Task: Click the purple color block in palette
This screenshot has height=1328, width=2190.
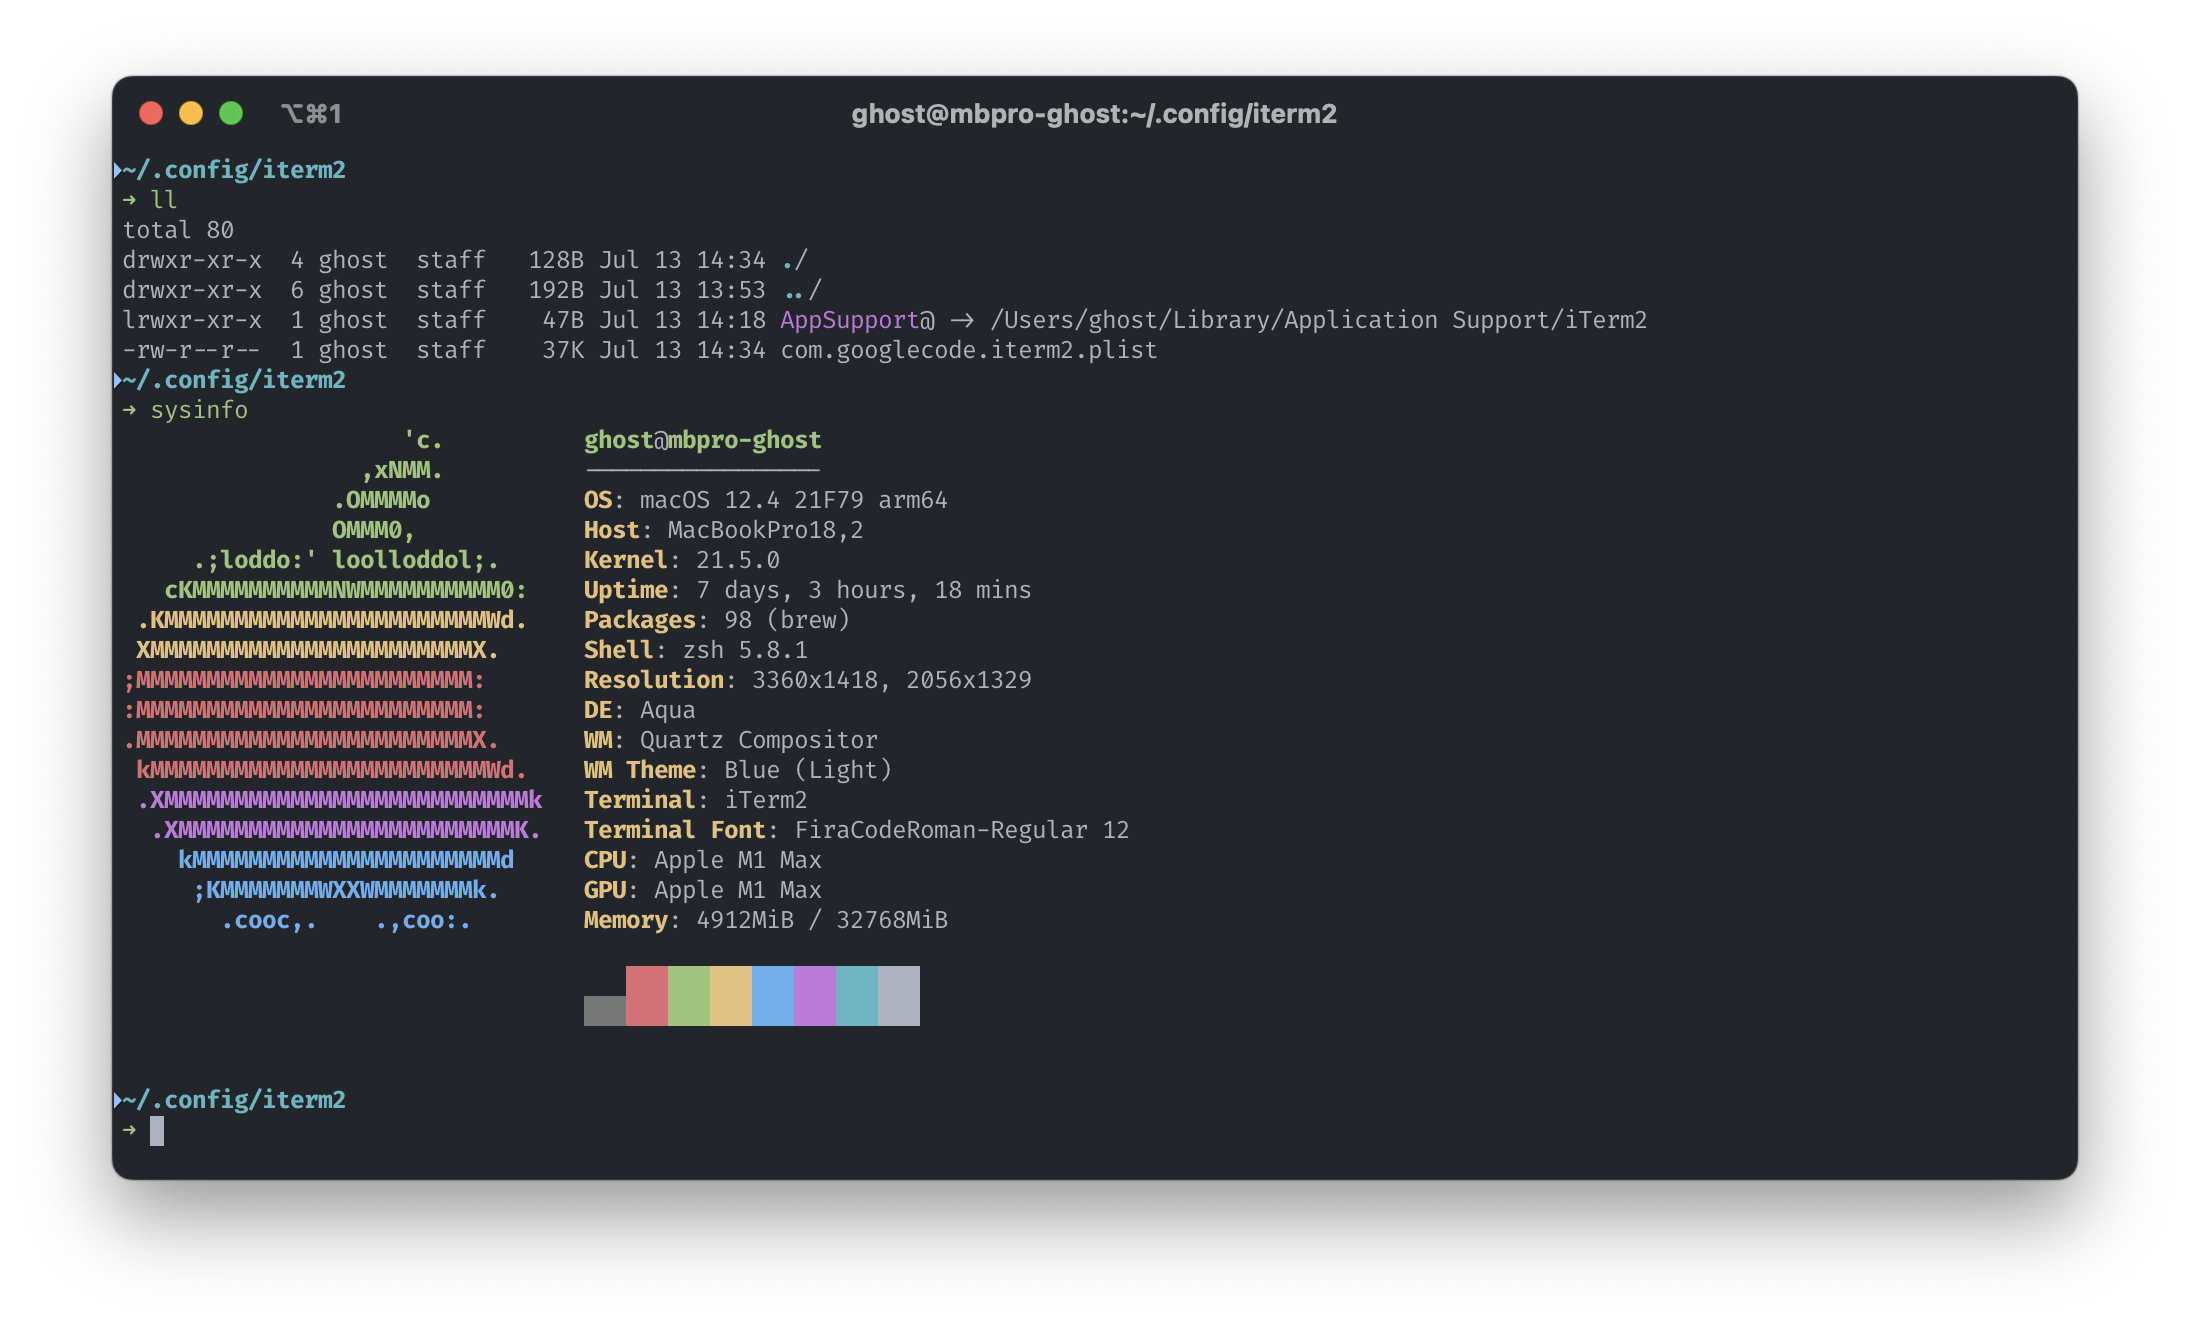Action: (814, 995)
